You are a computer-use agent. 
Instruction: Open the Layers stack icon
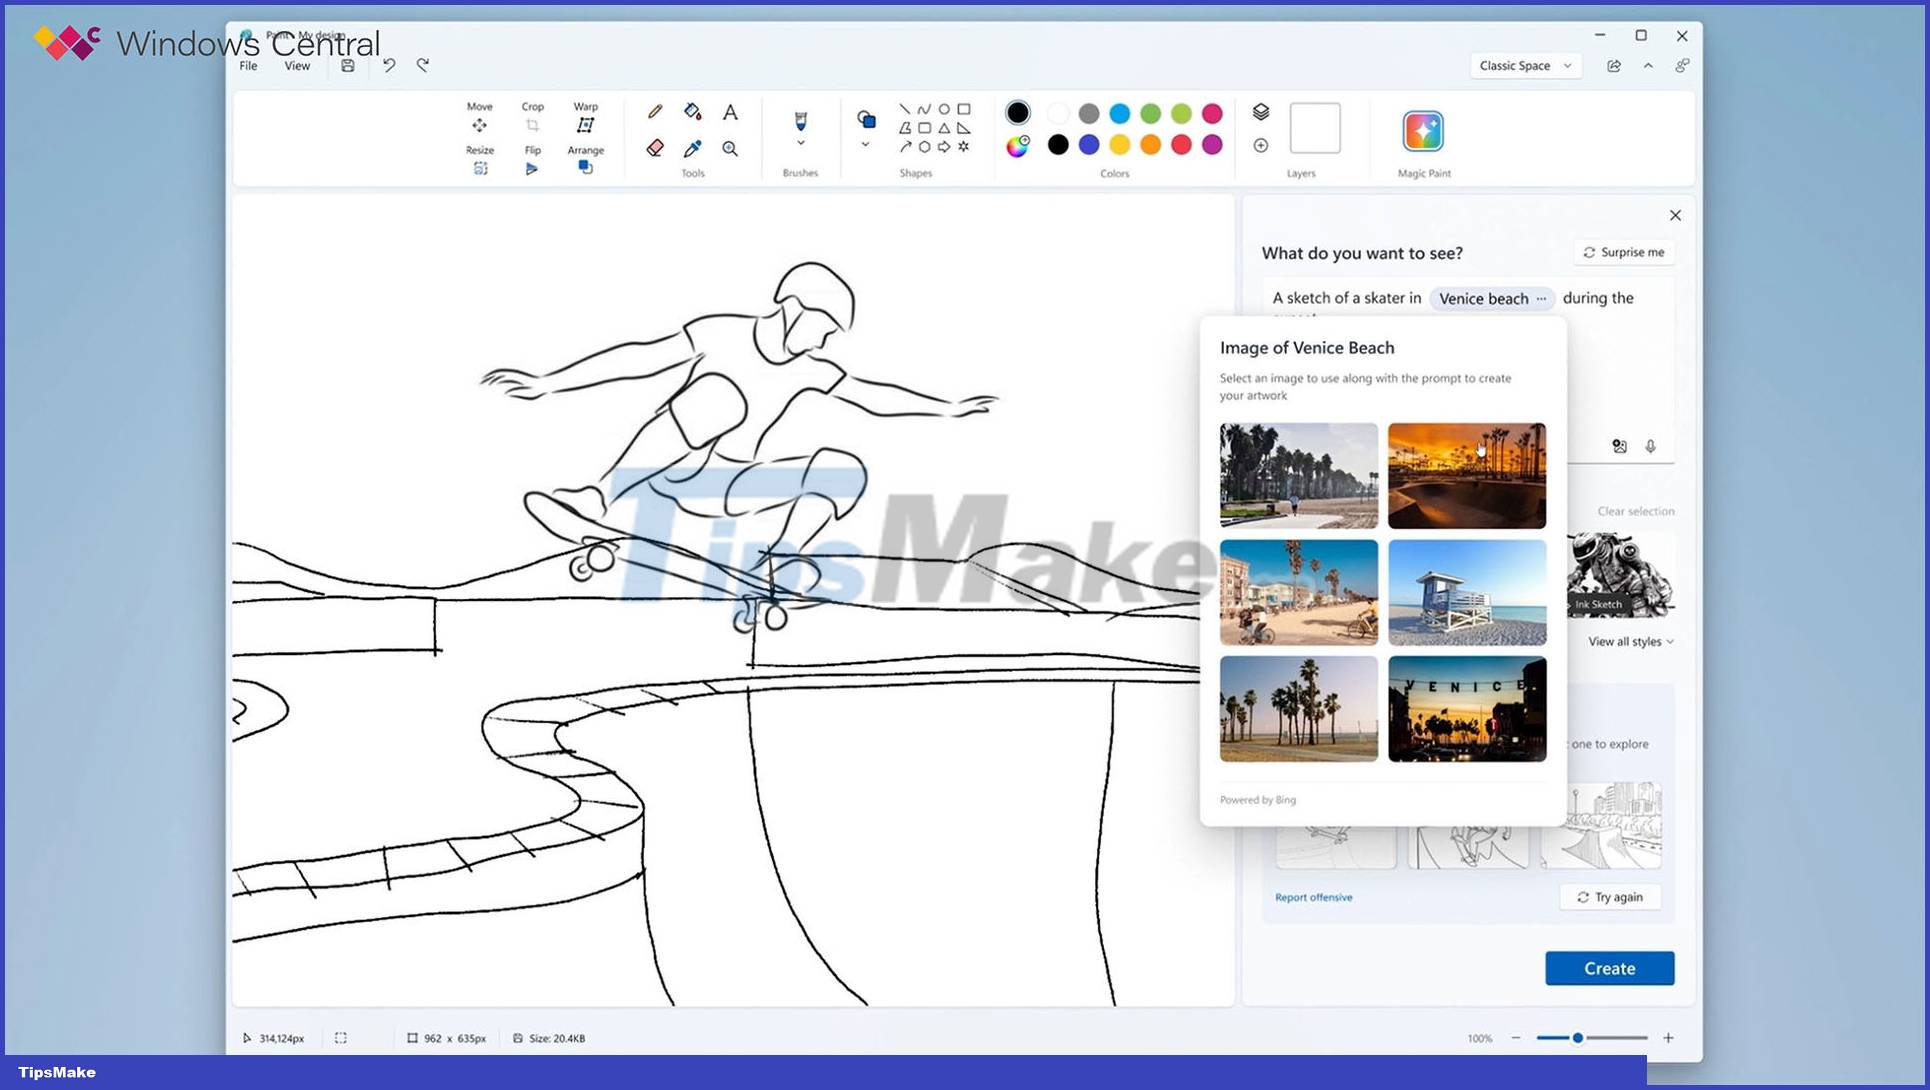pos(1261,112)
